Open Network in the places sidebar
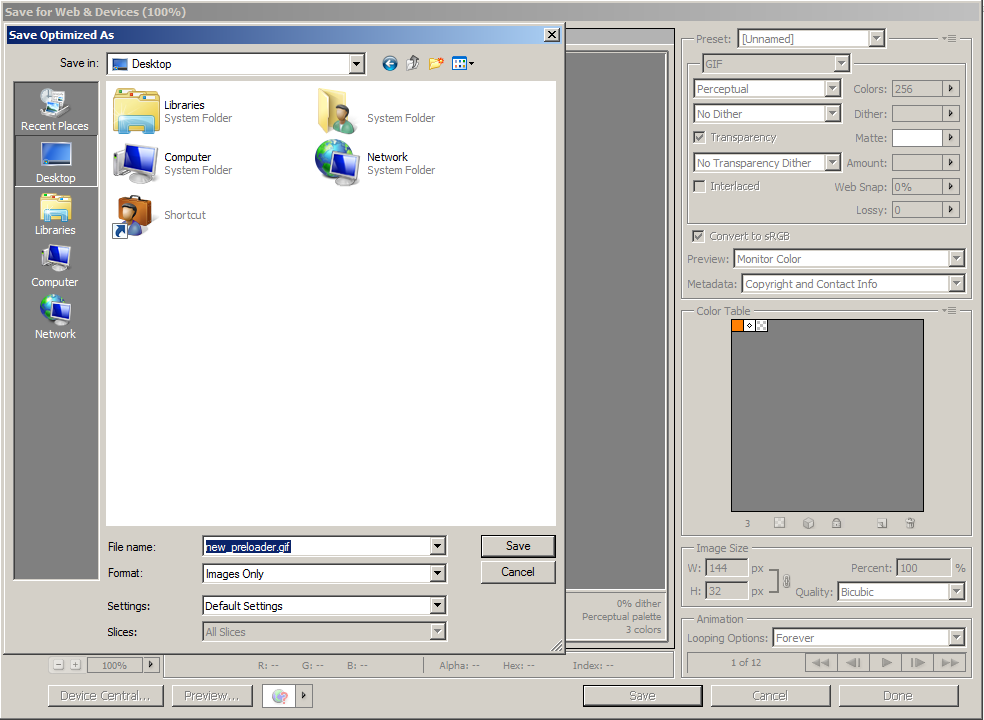Screen dimensions: 984x720 point(55,318)
